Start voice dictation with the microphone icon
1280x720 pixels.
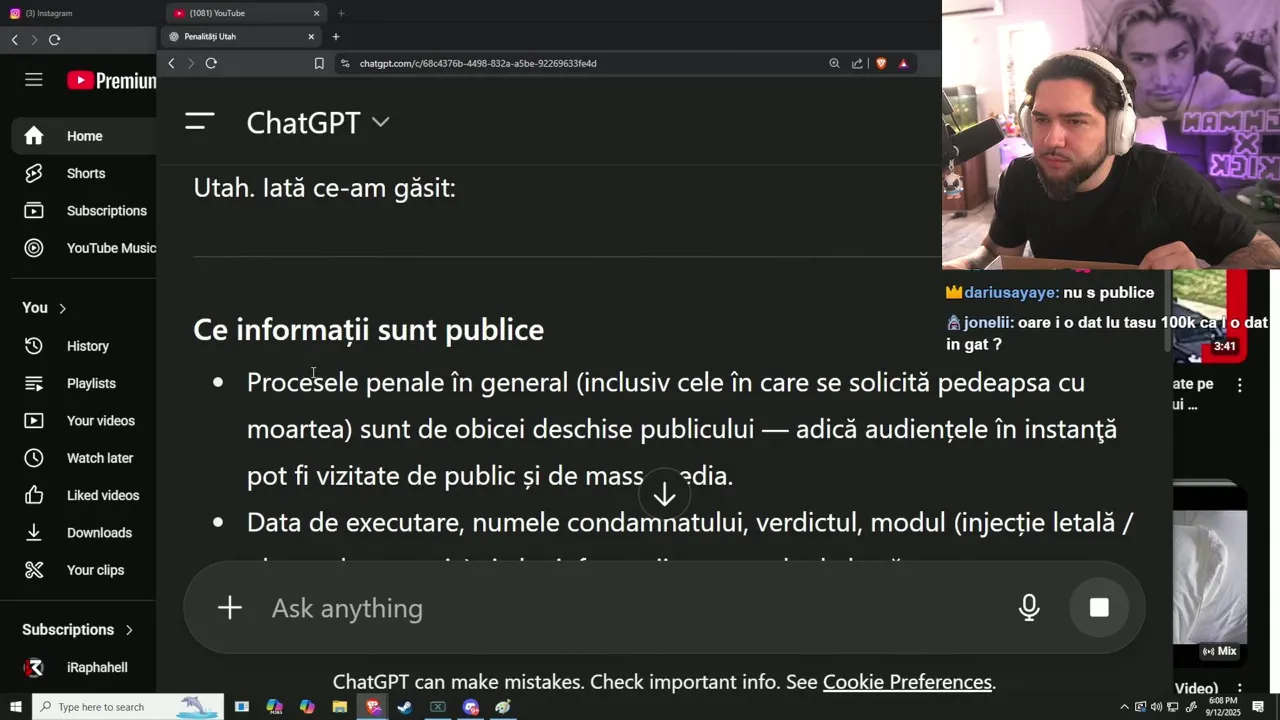pyautogui.click(x=1029, y=608)
